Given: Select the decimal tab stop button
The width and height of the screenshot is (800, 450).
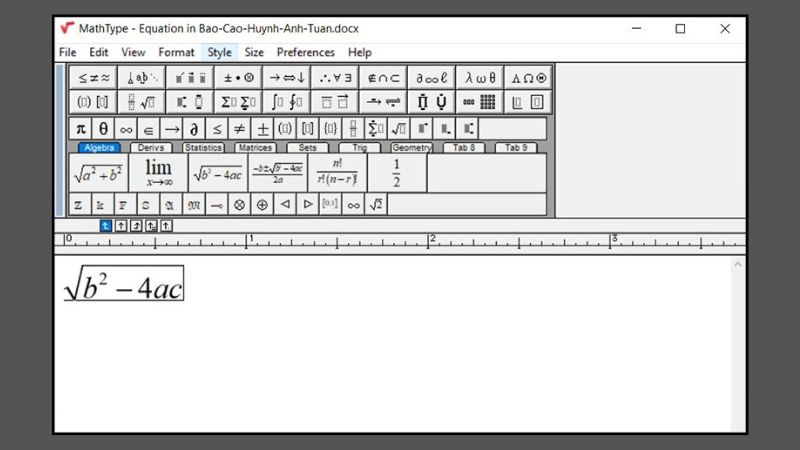Looking at the screenshot, I should [166, 225].
